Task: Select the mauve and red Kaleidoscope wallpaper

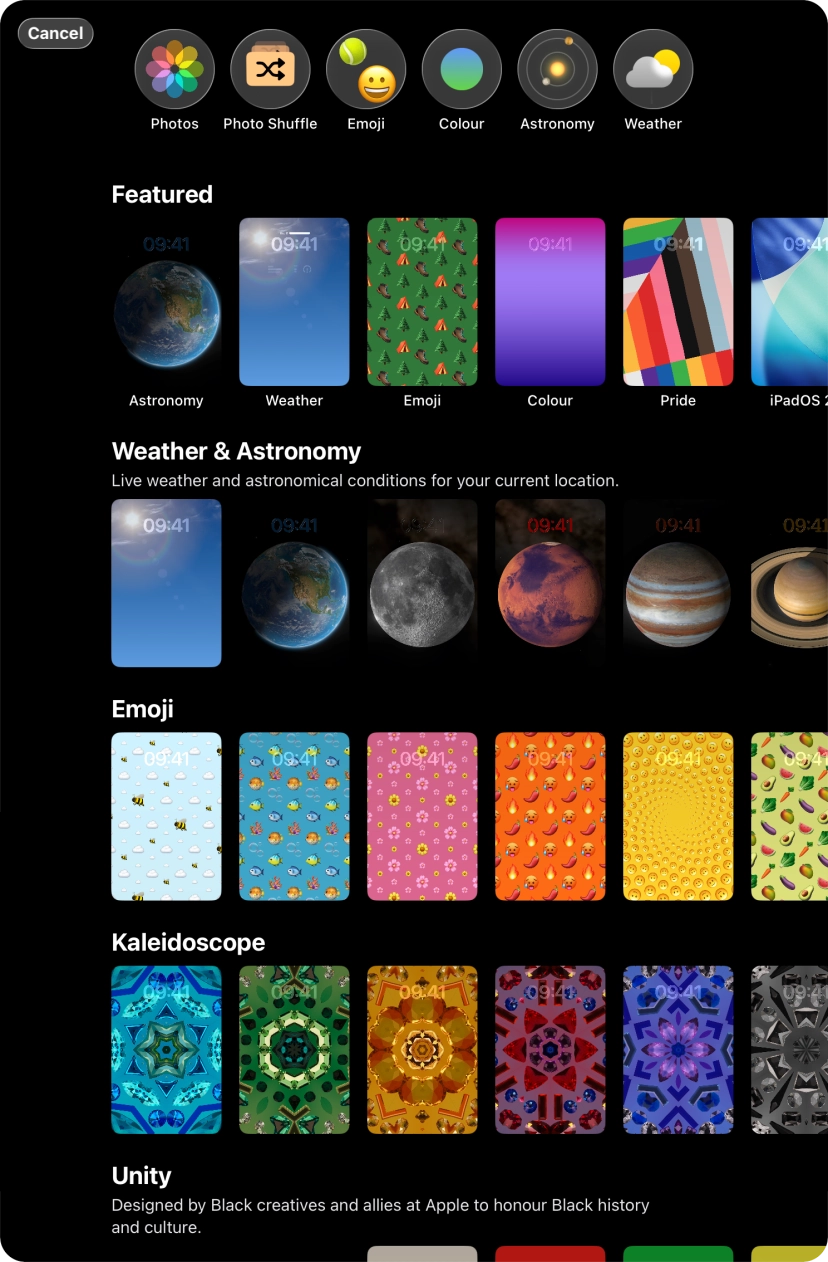Action: pos(550,1050)
